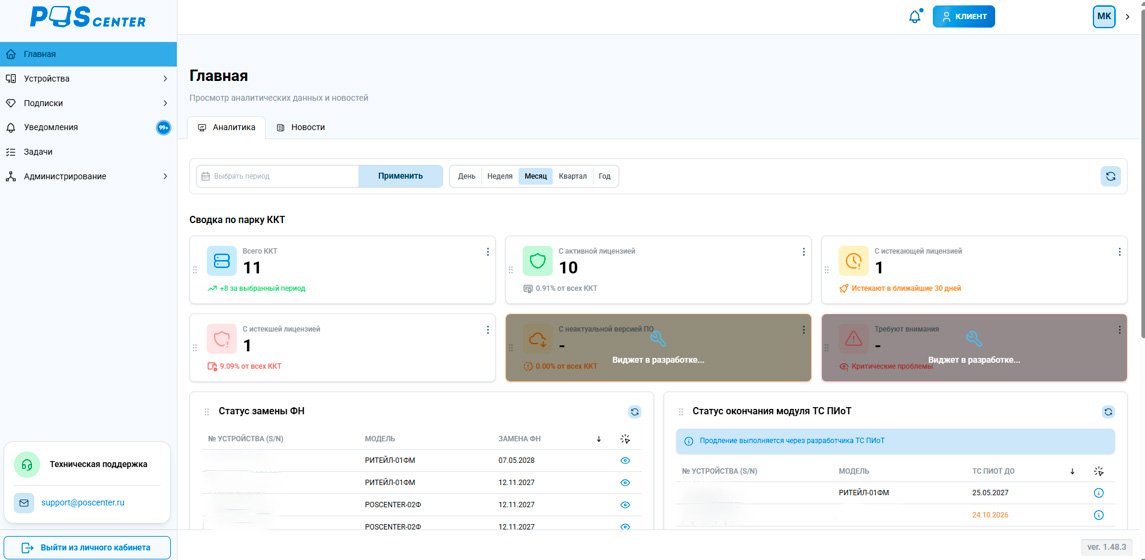Image resolution: width=1145 pixels, height=560 pixels.
Task: Sort Замена ФН column with the arrow
Action: click(599, 439)
